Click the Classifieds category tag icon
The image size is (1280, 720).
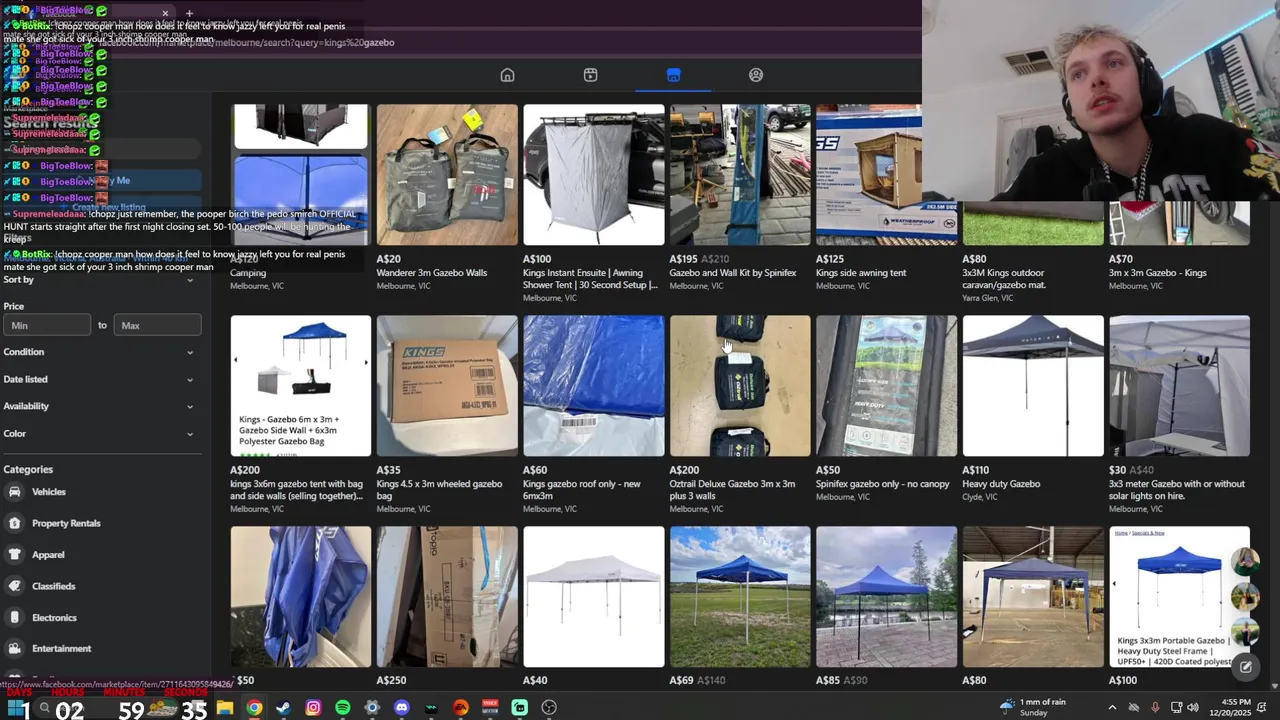click(x=14, y=586)
